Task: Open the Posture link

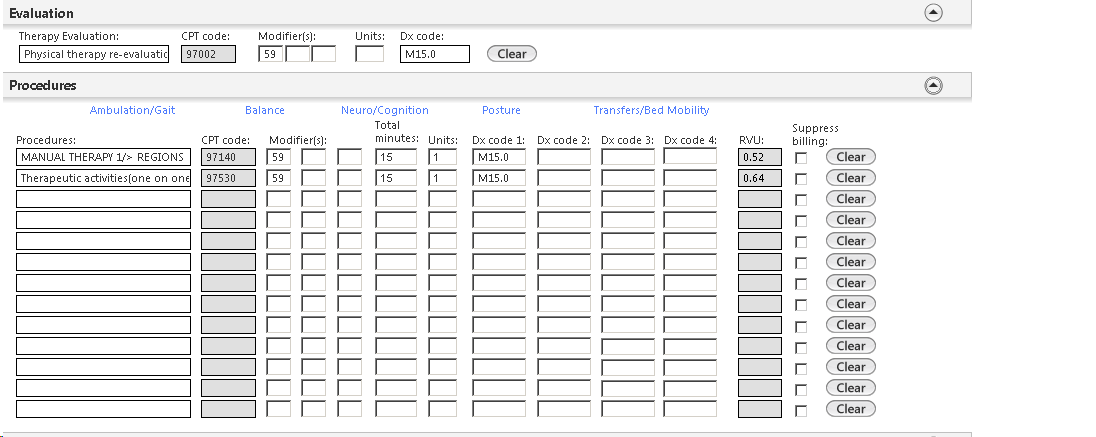Action: pos(501,110)
